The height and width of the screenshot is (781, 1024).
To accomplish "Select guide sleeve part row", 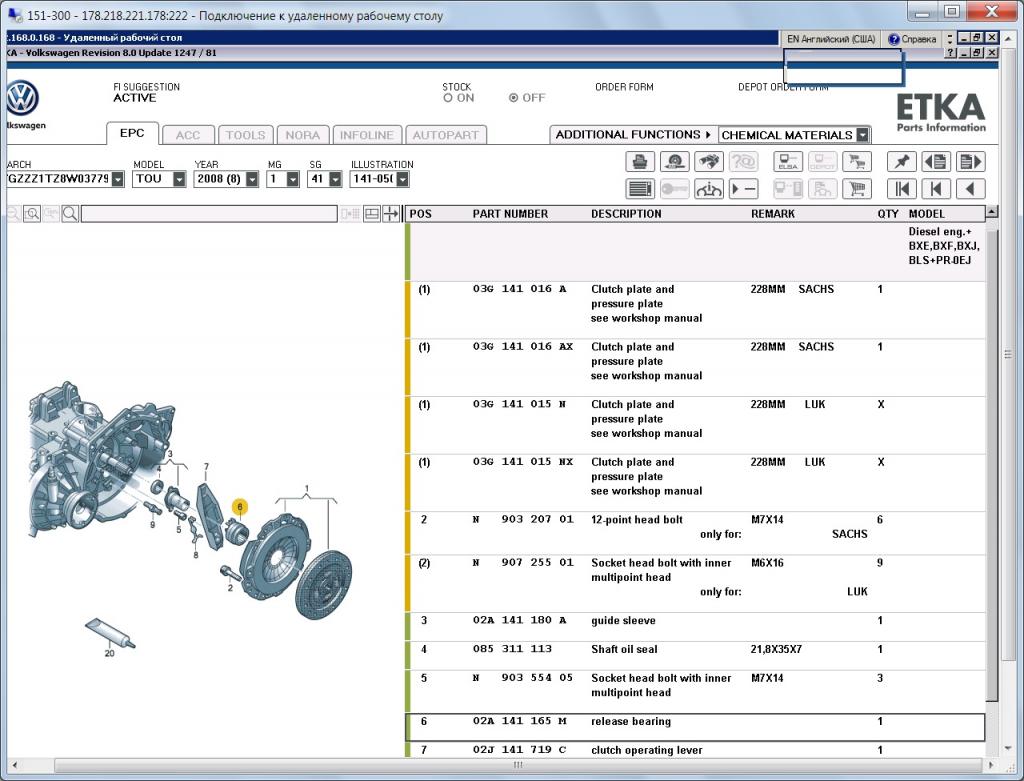I will (x=695, y=627).
